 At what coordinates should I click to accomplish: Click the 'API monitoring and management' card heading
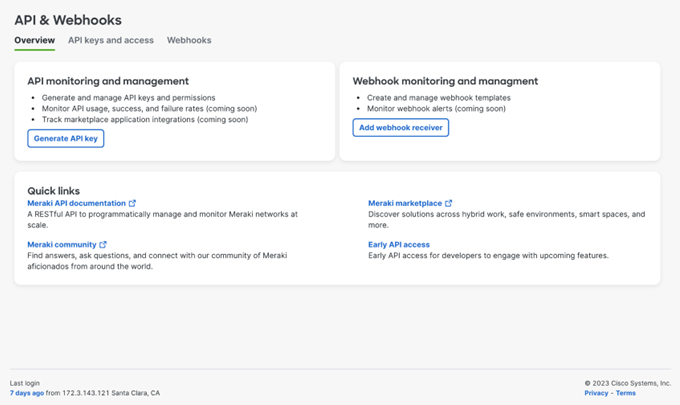coord(108,81)
